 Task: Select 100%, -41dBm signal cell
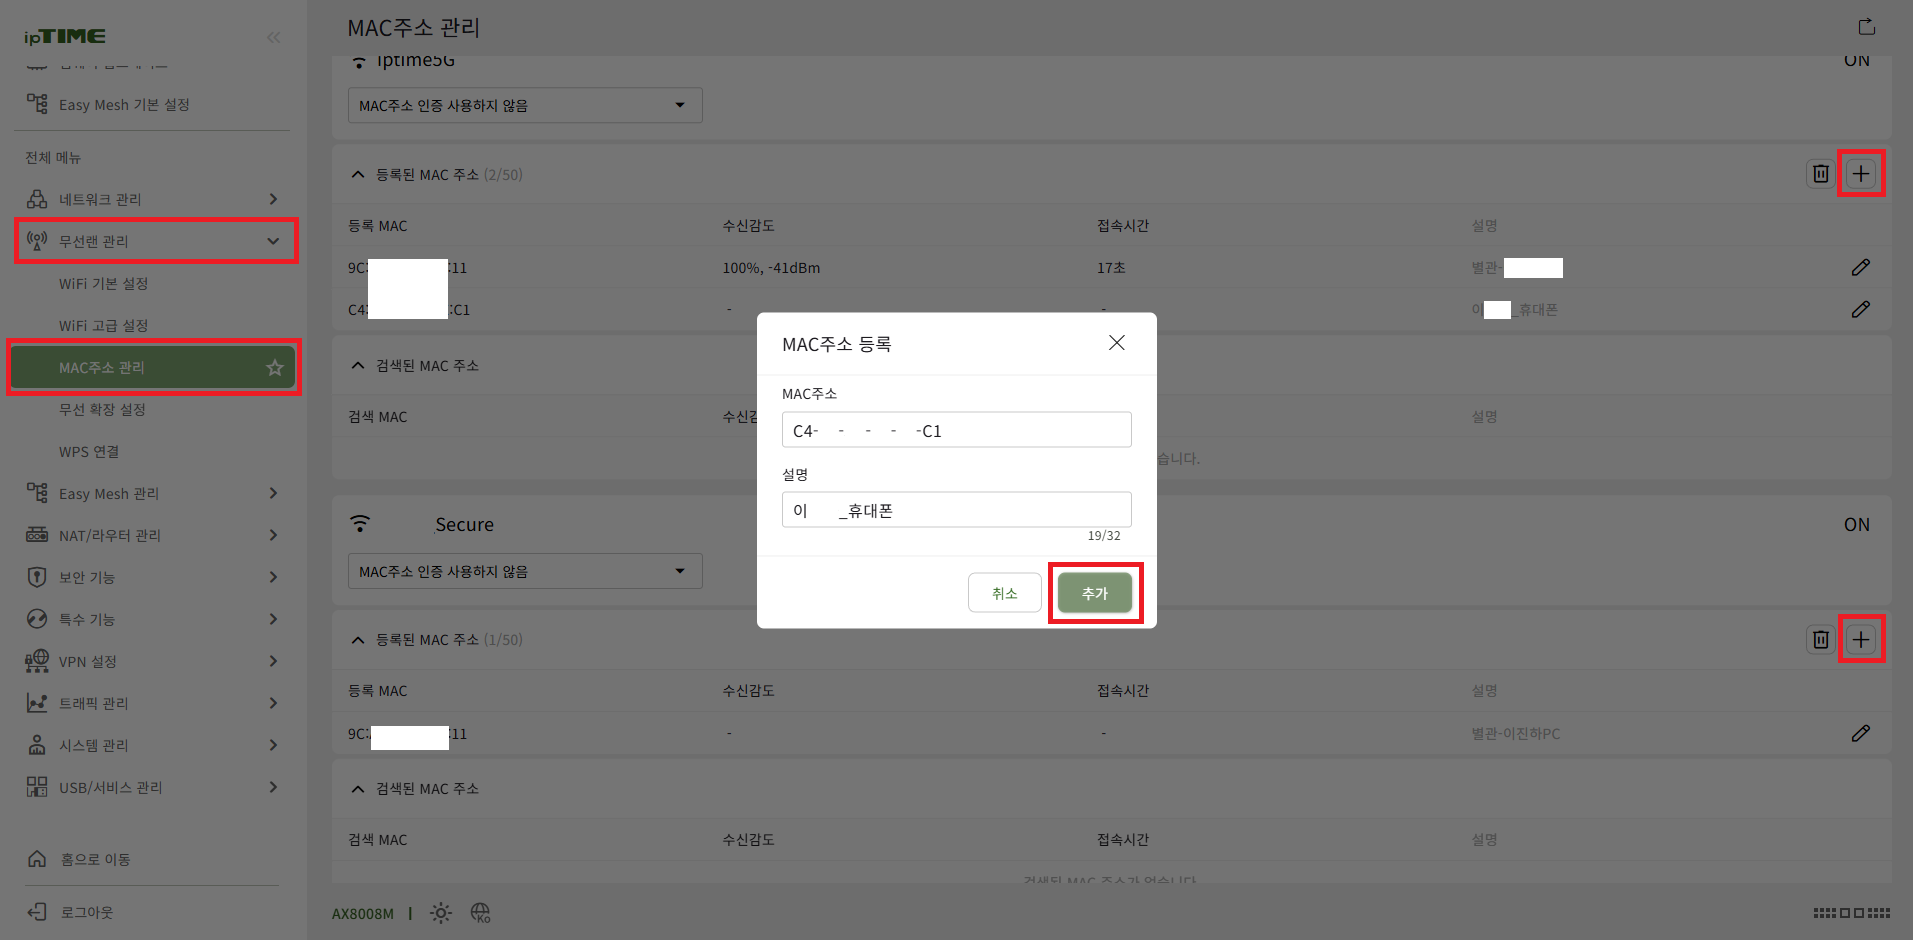pyautogui.click(x=771, y=268)
